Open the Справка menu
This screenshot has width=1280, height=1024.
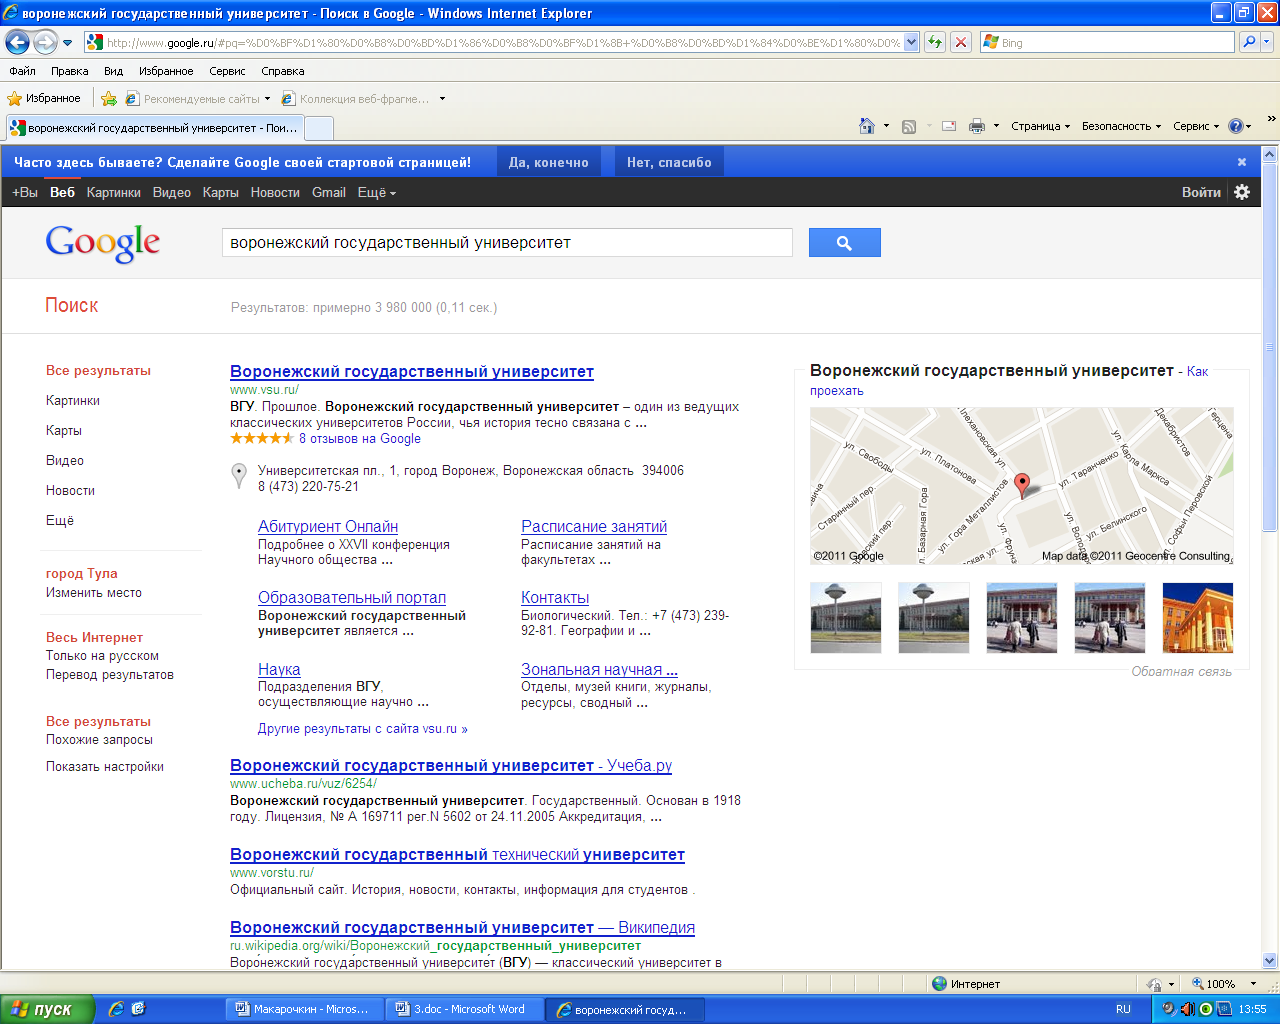coord(283,71)
